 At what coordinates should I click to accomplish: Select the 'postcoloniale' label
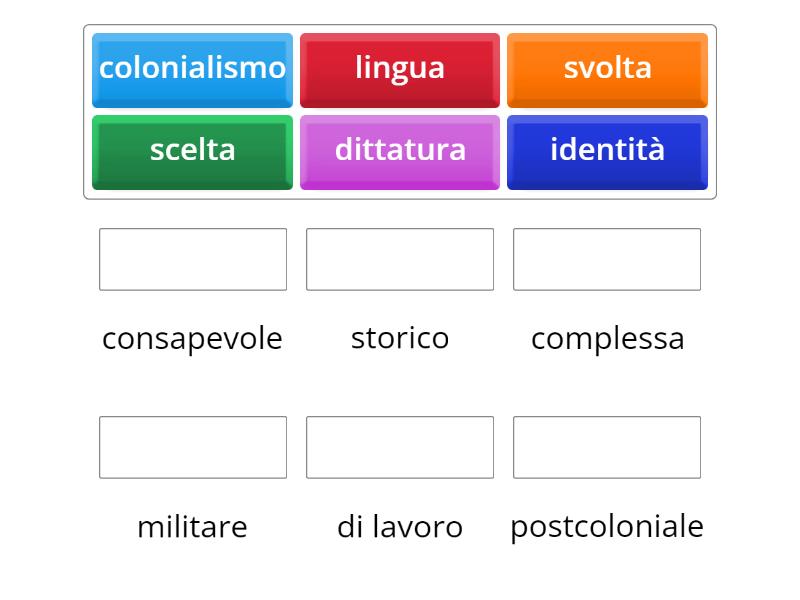(607, 526)
